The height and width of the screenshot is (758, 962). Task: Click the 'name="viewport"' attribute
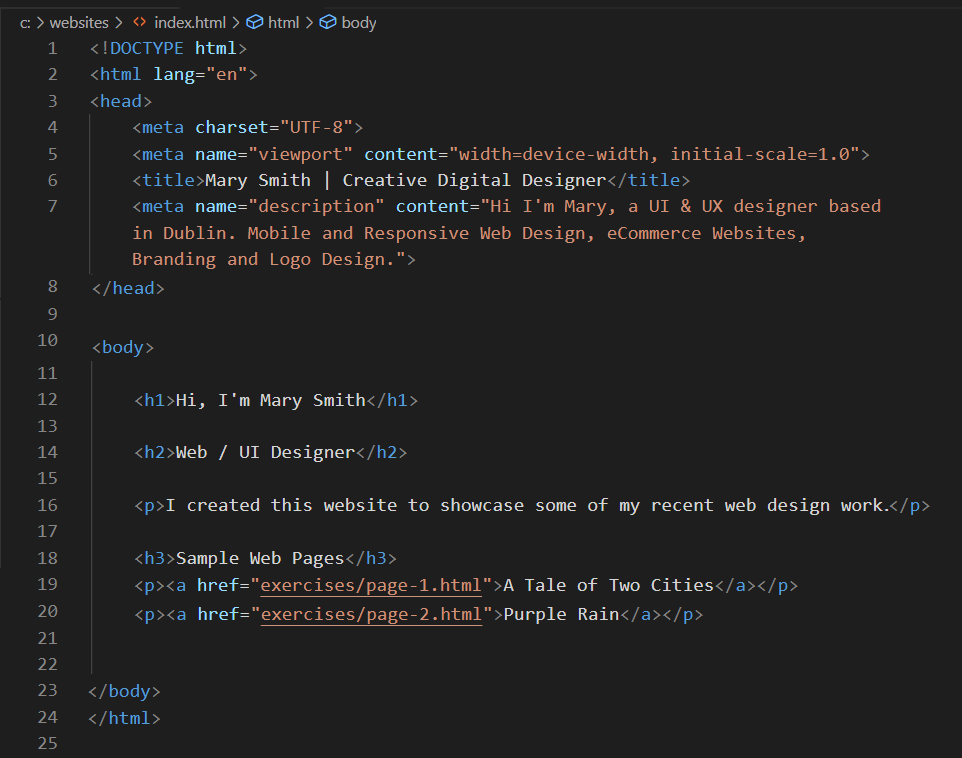click(x=274, y=154)
